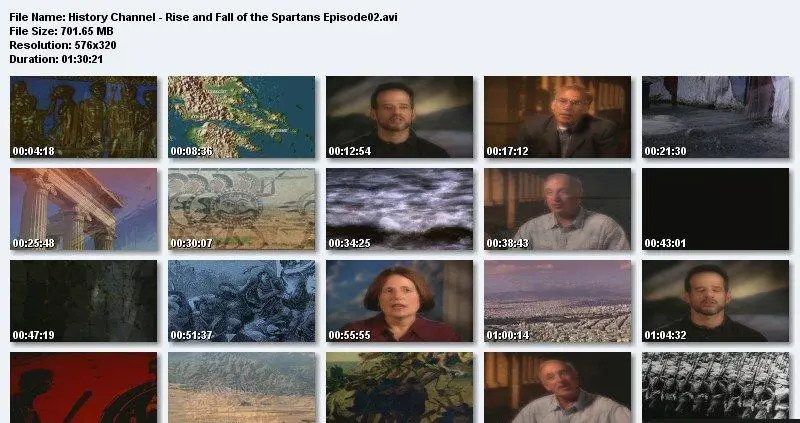The image size is (800, 423).
Task: Open the thumbnail at 00:04:18
Action: (84, 117)
